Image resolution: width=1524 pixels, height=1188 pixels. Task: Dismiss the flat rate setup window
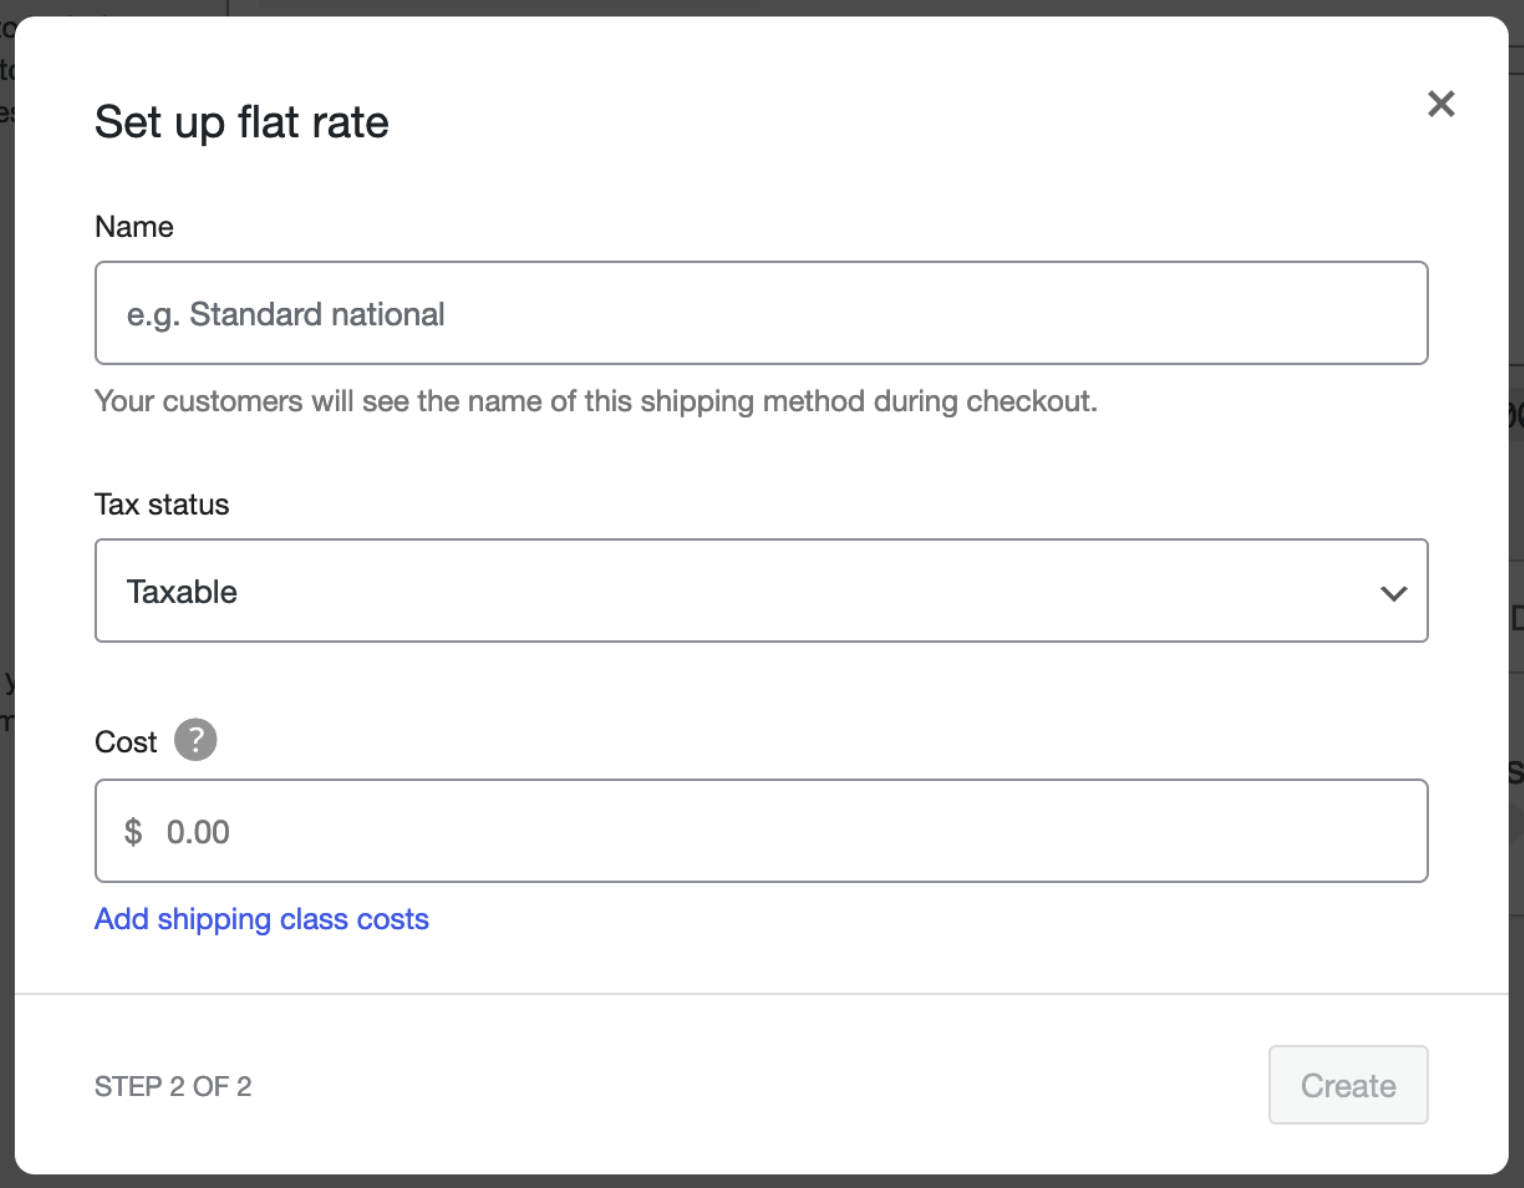(1440, 104)
